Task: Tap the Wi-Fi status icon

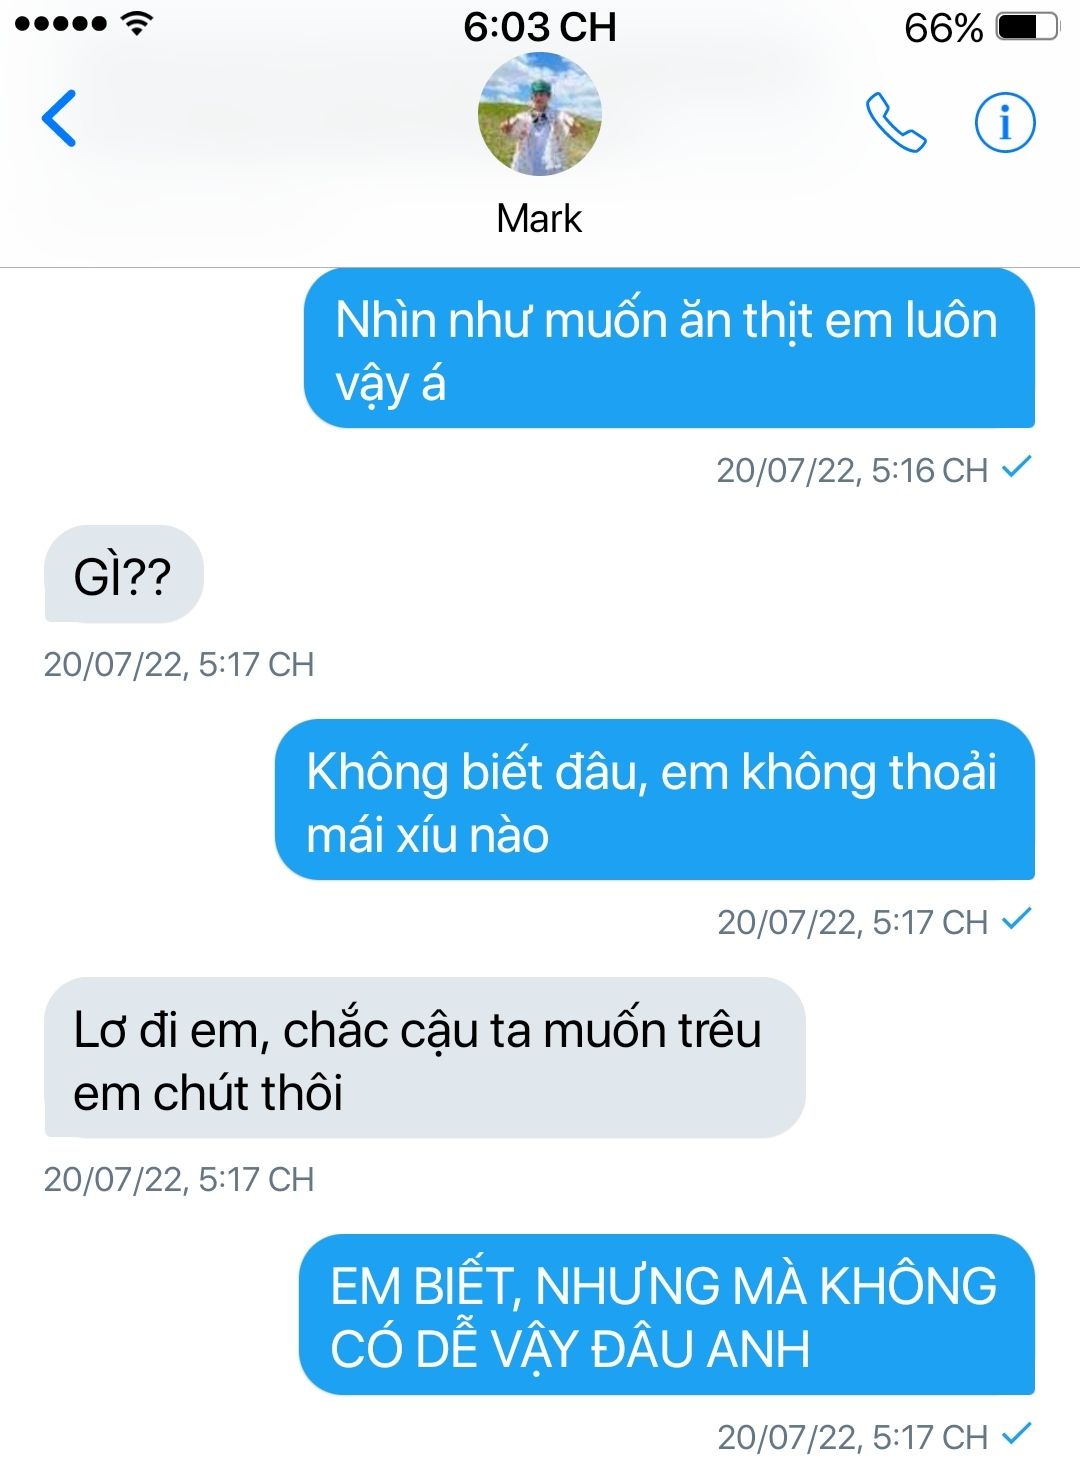Action: 136,24
